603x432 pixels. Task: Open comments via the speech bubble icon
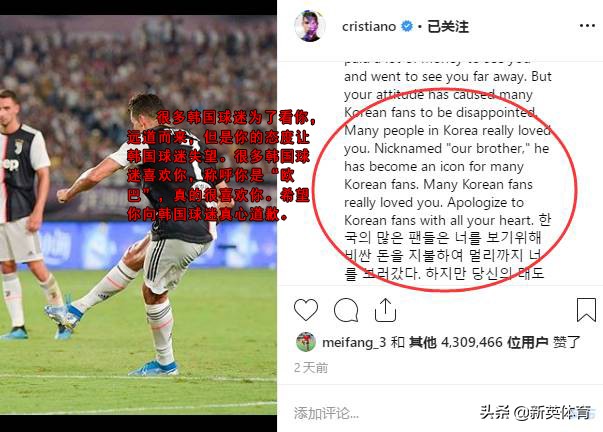(346, 310)
